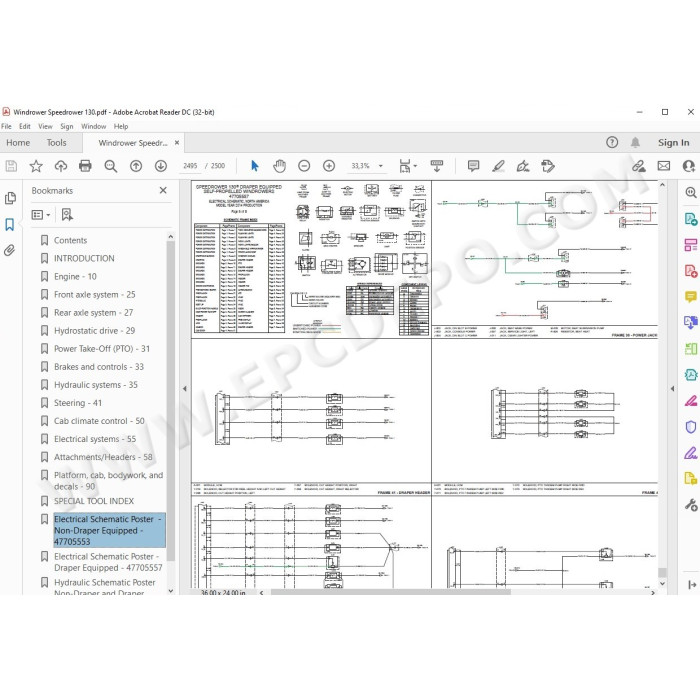Open notifications bell
Image resolution: width=700 pixels, height=700 pixels.
pyautogui.click(x=635, y=142)
